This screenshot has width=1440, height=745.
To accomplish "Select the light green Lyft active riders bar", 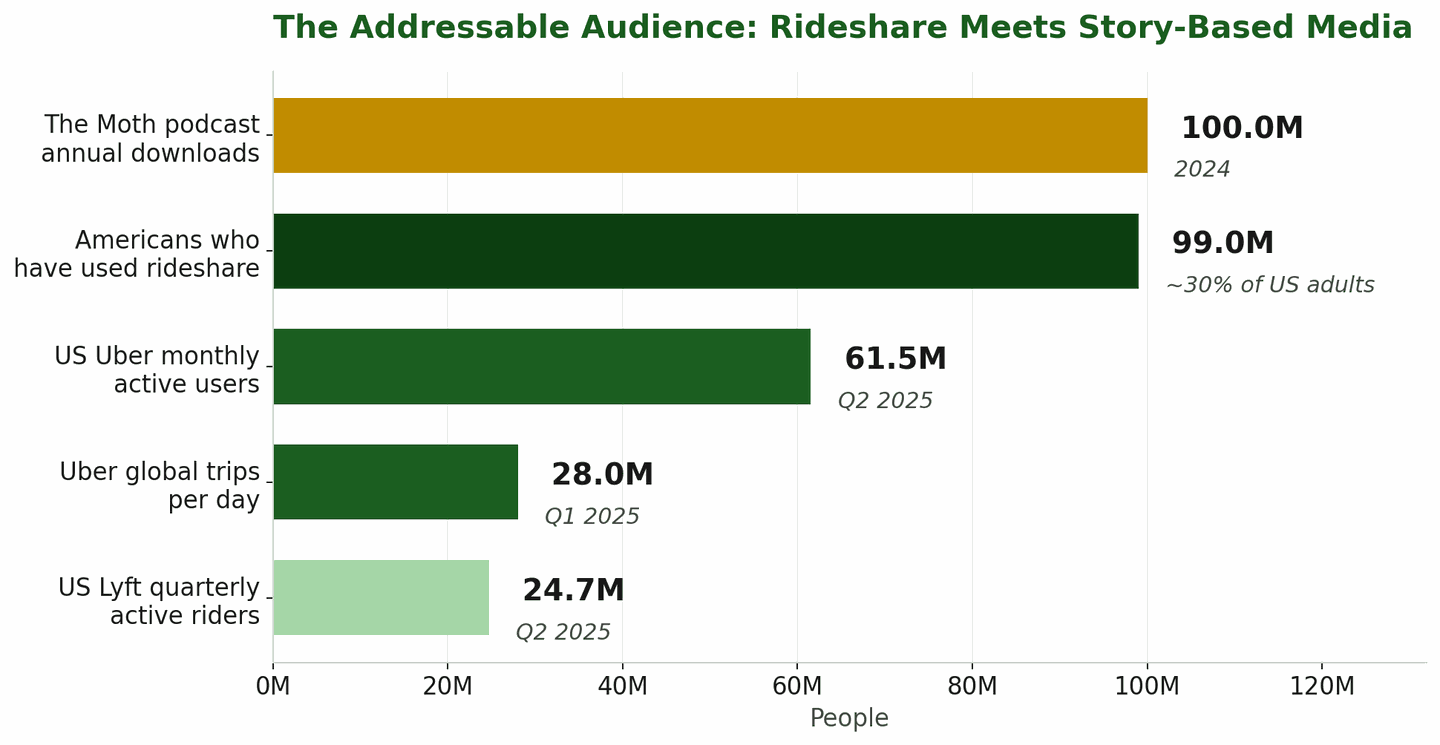I will click(381, 597).
